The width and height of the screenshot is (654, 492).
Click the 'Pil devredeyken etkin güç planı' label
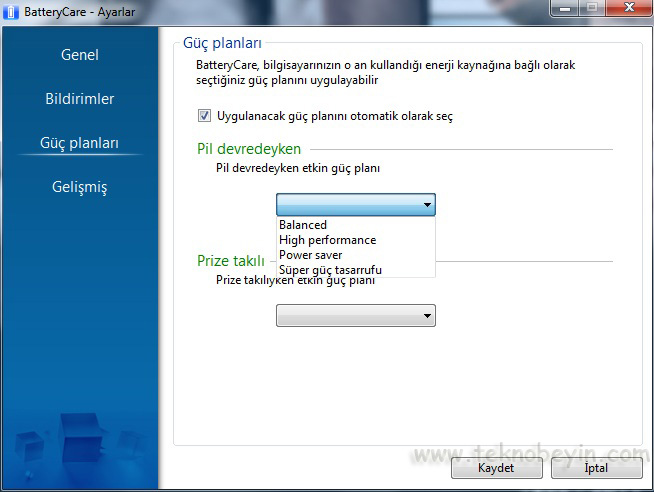298,168
